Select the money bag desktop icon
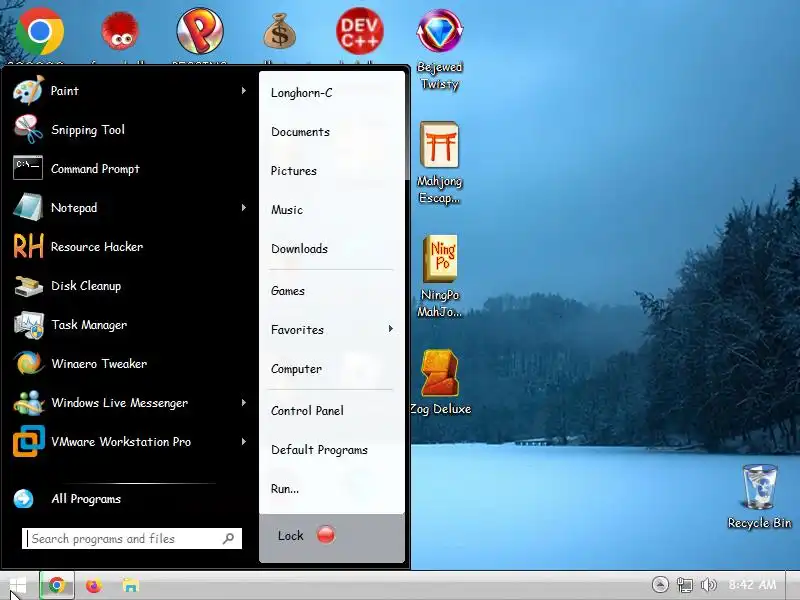 point(280,32)
